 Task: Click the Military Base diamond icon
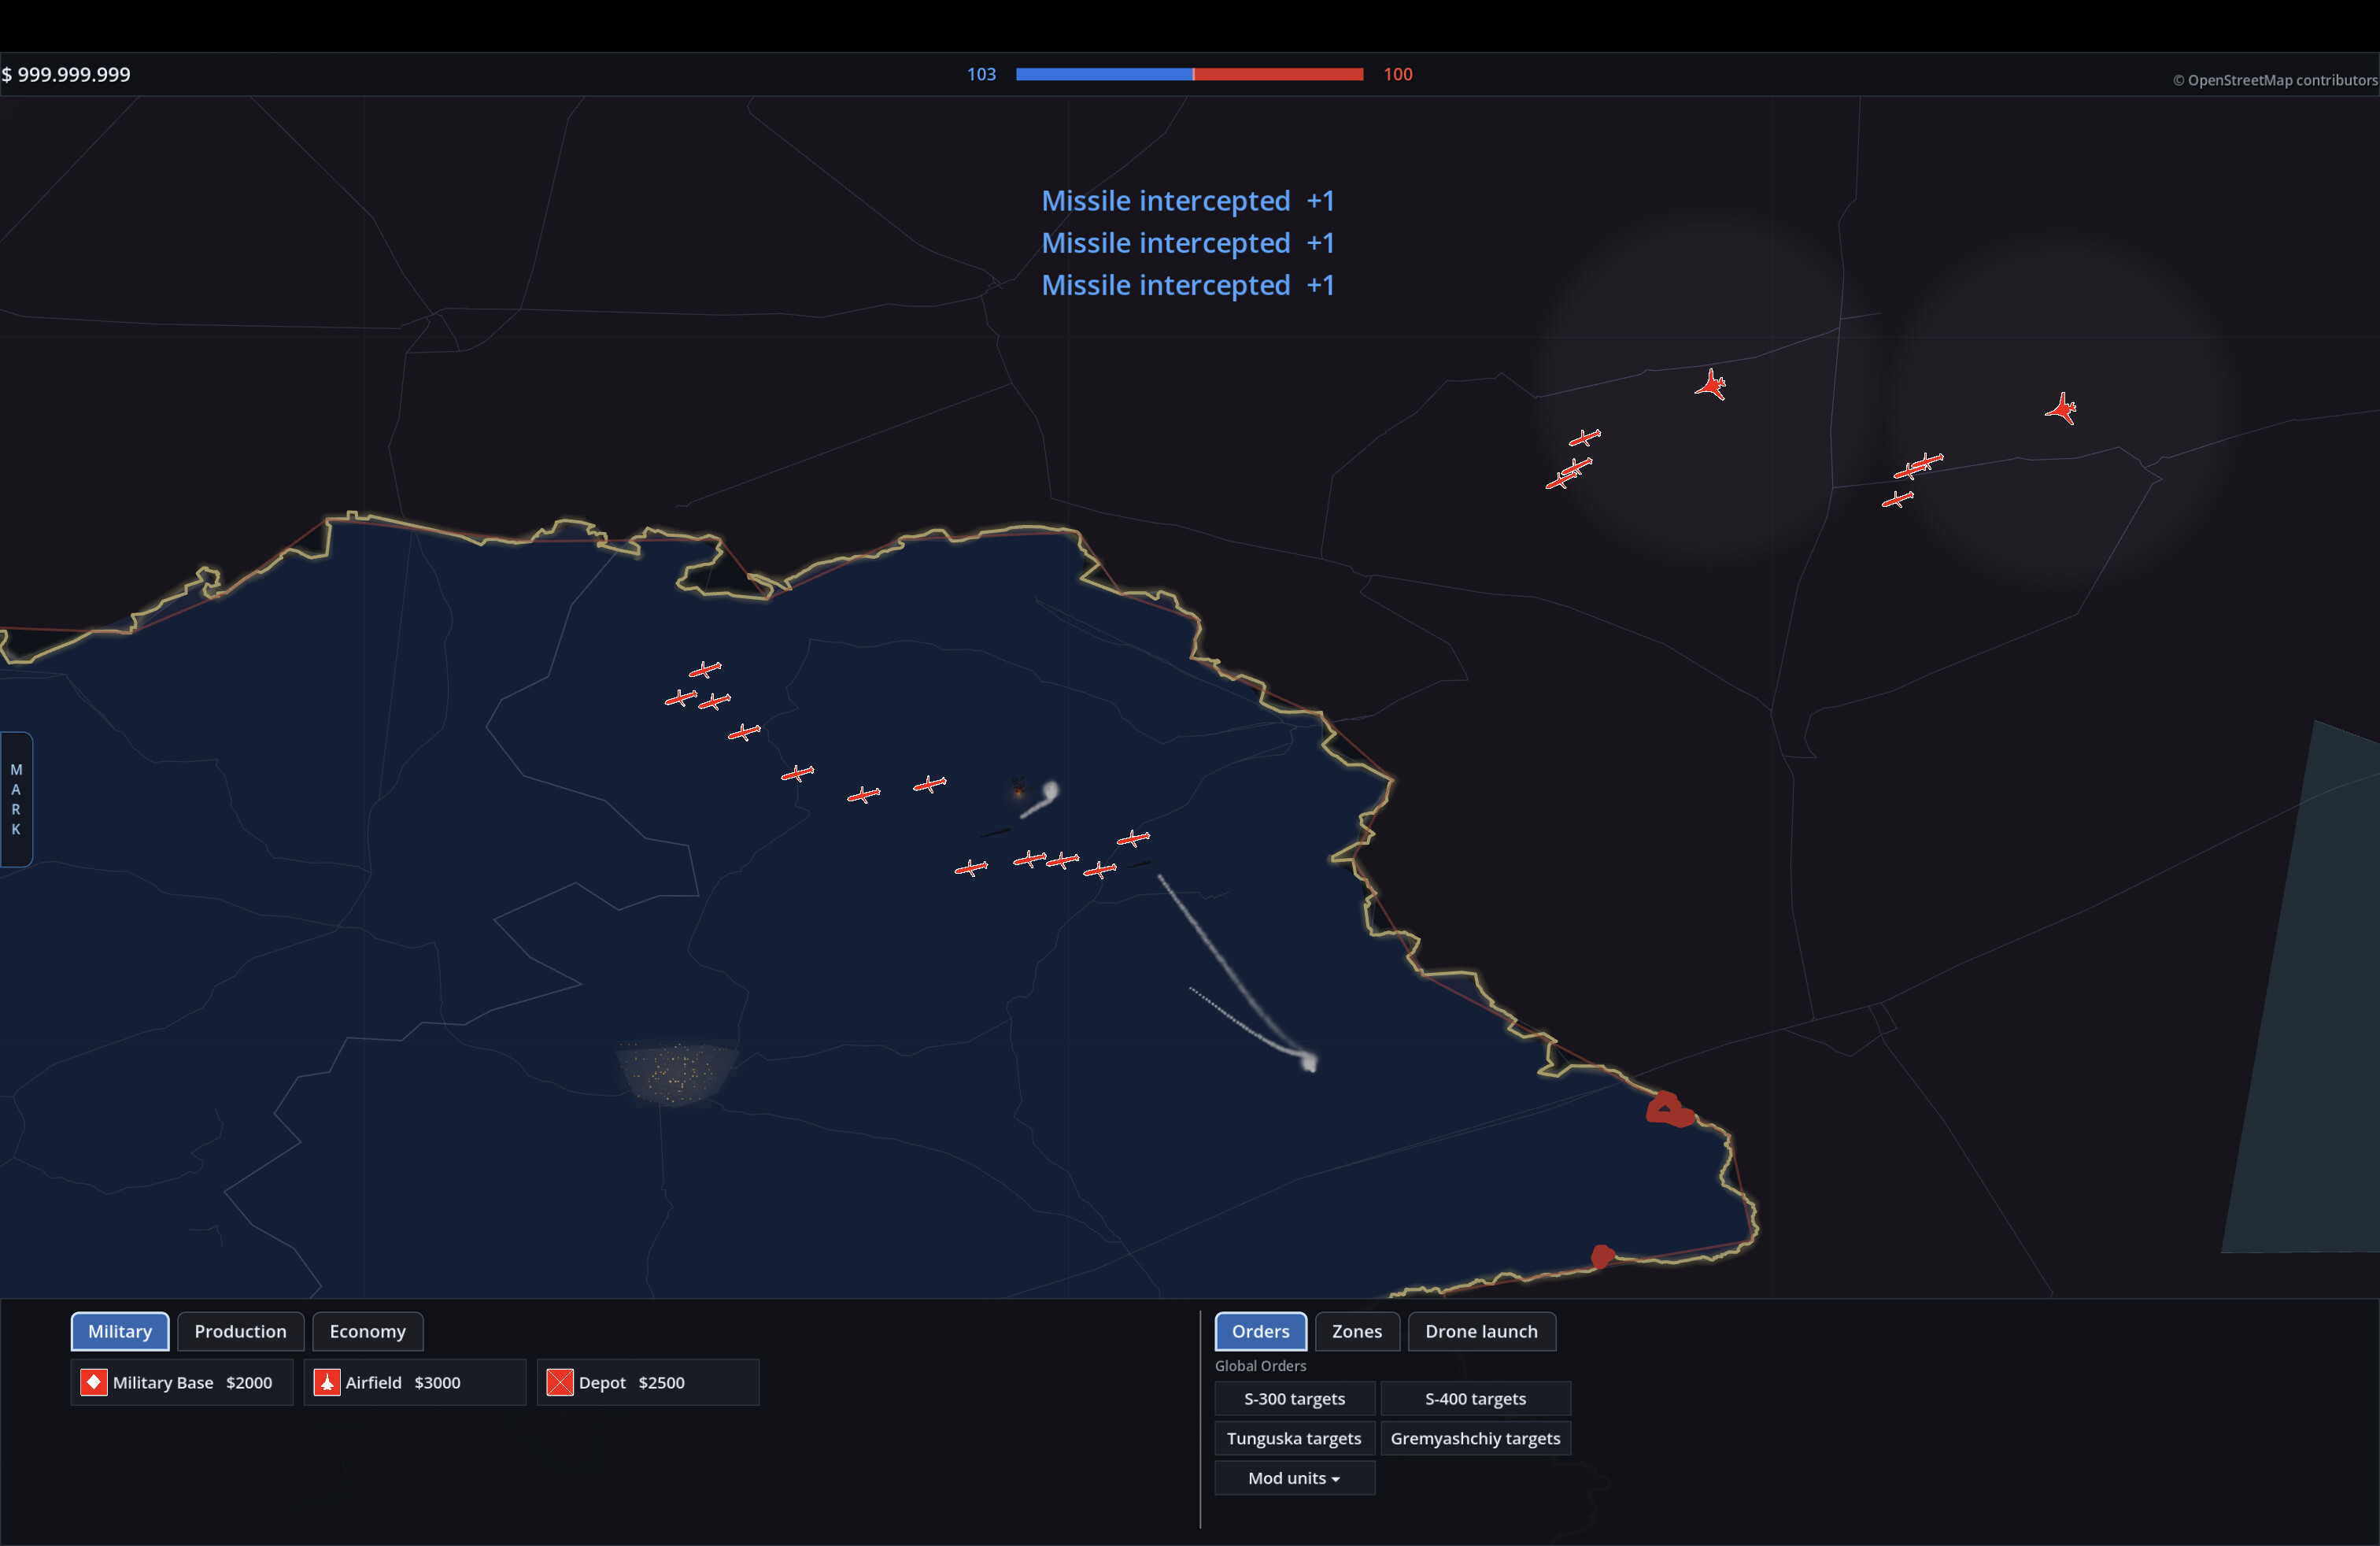94,1382
